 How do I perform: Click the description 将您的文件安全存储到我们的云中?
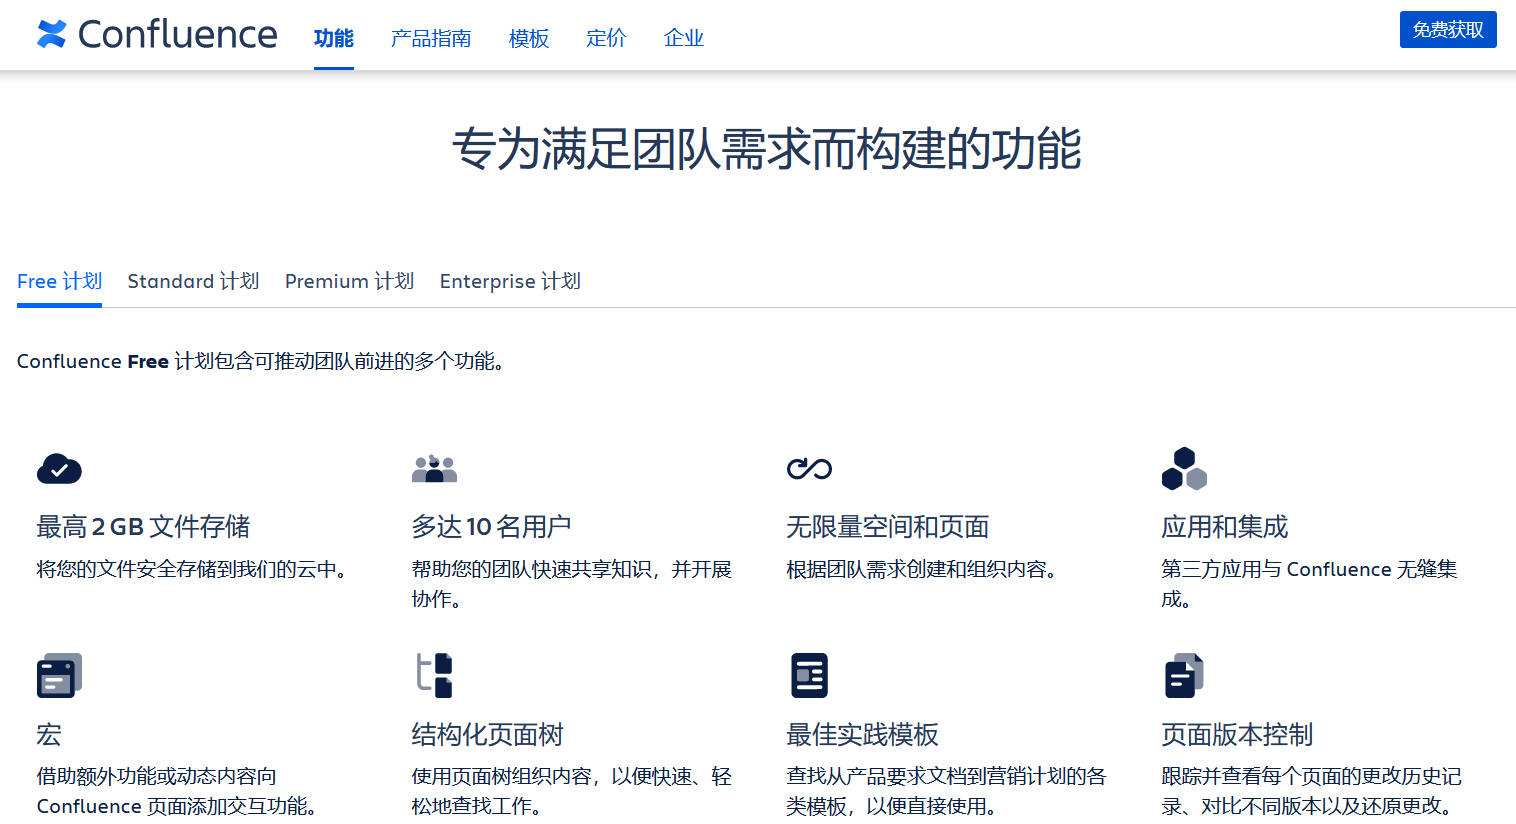[x=192, y=569]
